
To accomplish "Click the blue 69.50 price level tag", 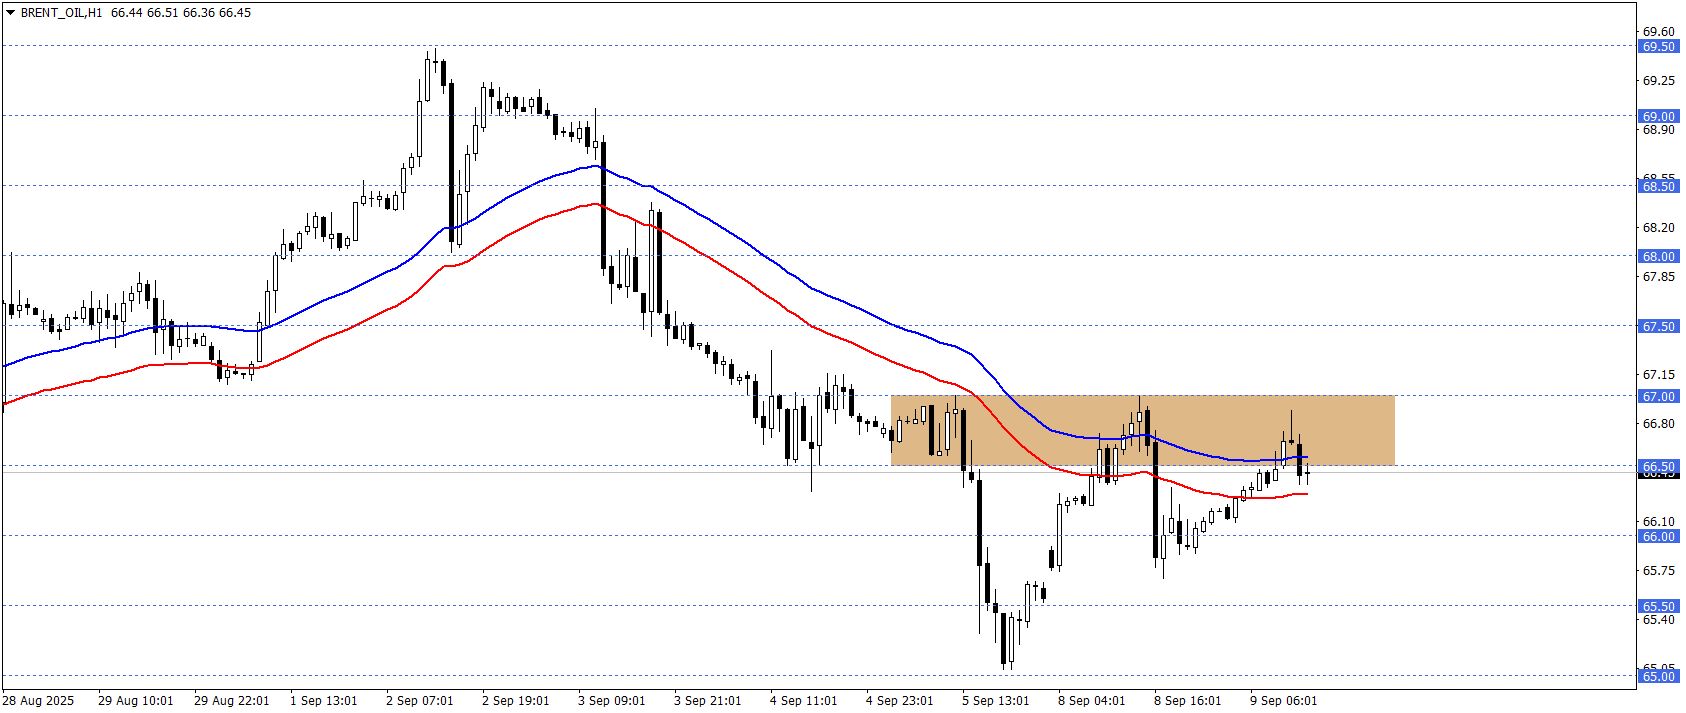I will [1658, 47].
